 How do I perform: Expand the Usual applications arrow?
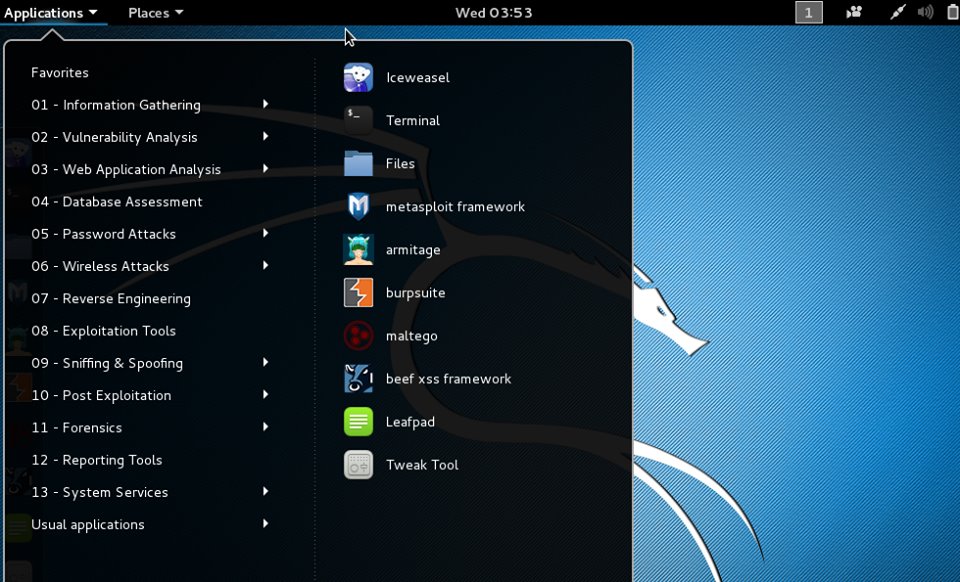[x=265, y=523]
